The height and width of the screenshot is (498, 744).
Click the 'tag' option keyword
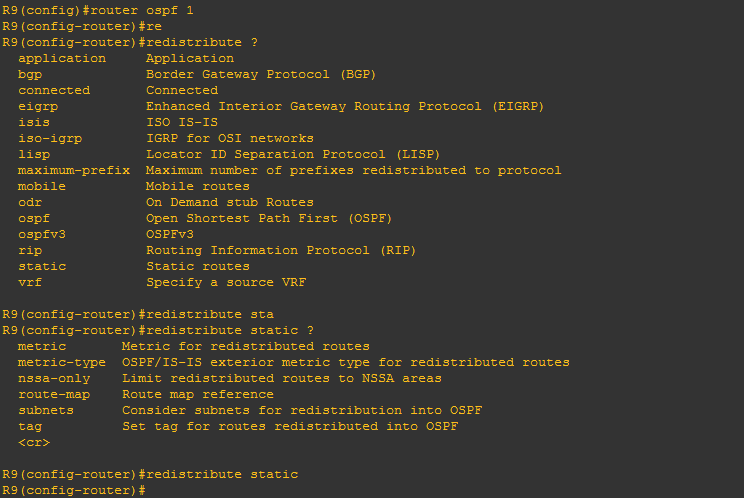(x=30, y=427)
